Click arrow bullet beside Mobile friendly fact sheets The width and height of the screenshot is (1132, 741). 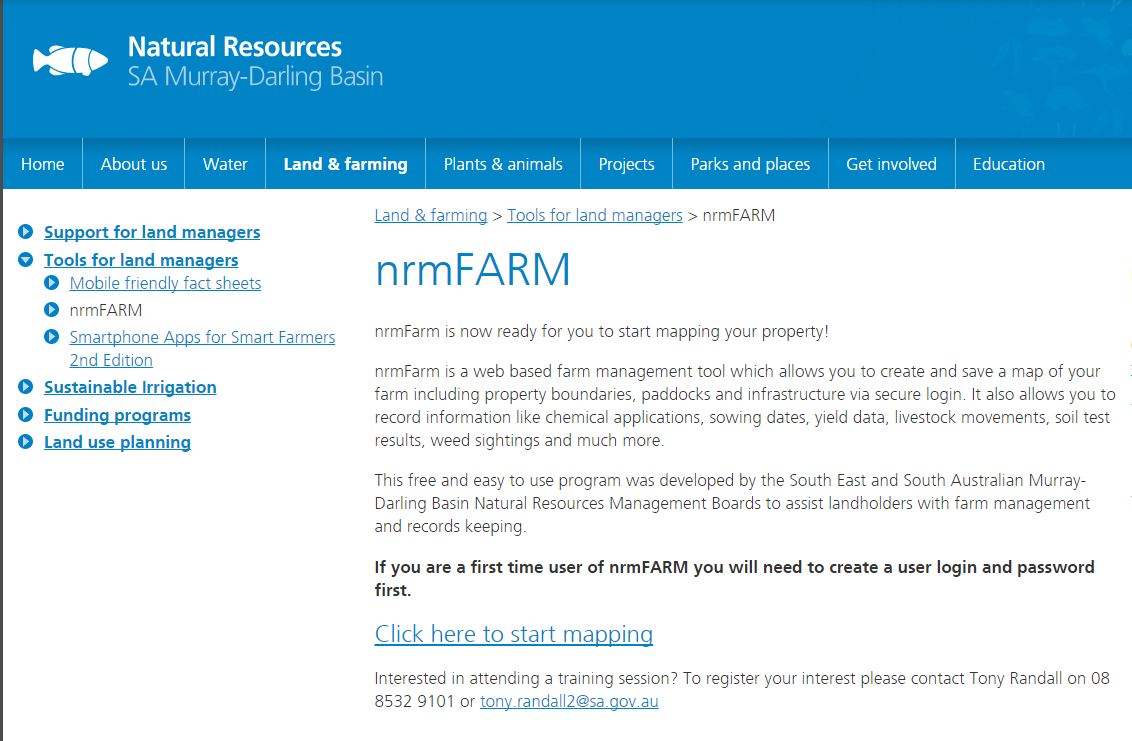(x=51, y=283)
